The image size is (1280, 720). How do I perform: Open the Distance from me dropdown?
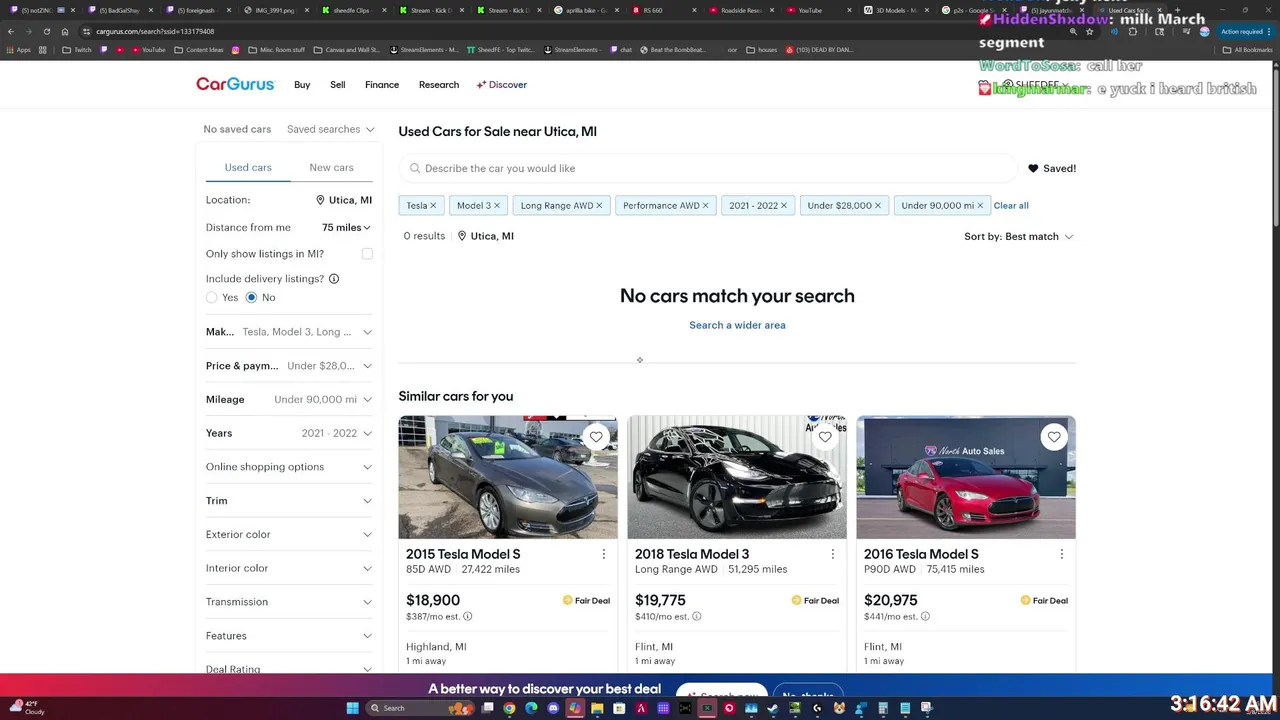pos(346,228)
